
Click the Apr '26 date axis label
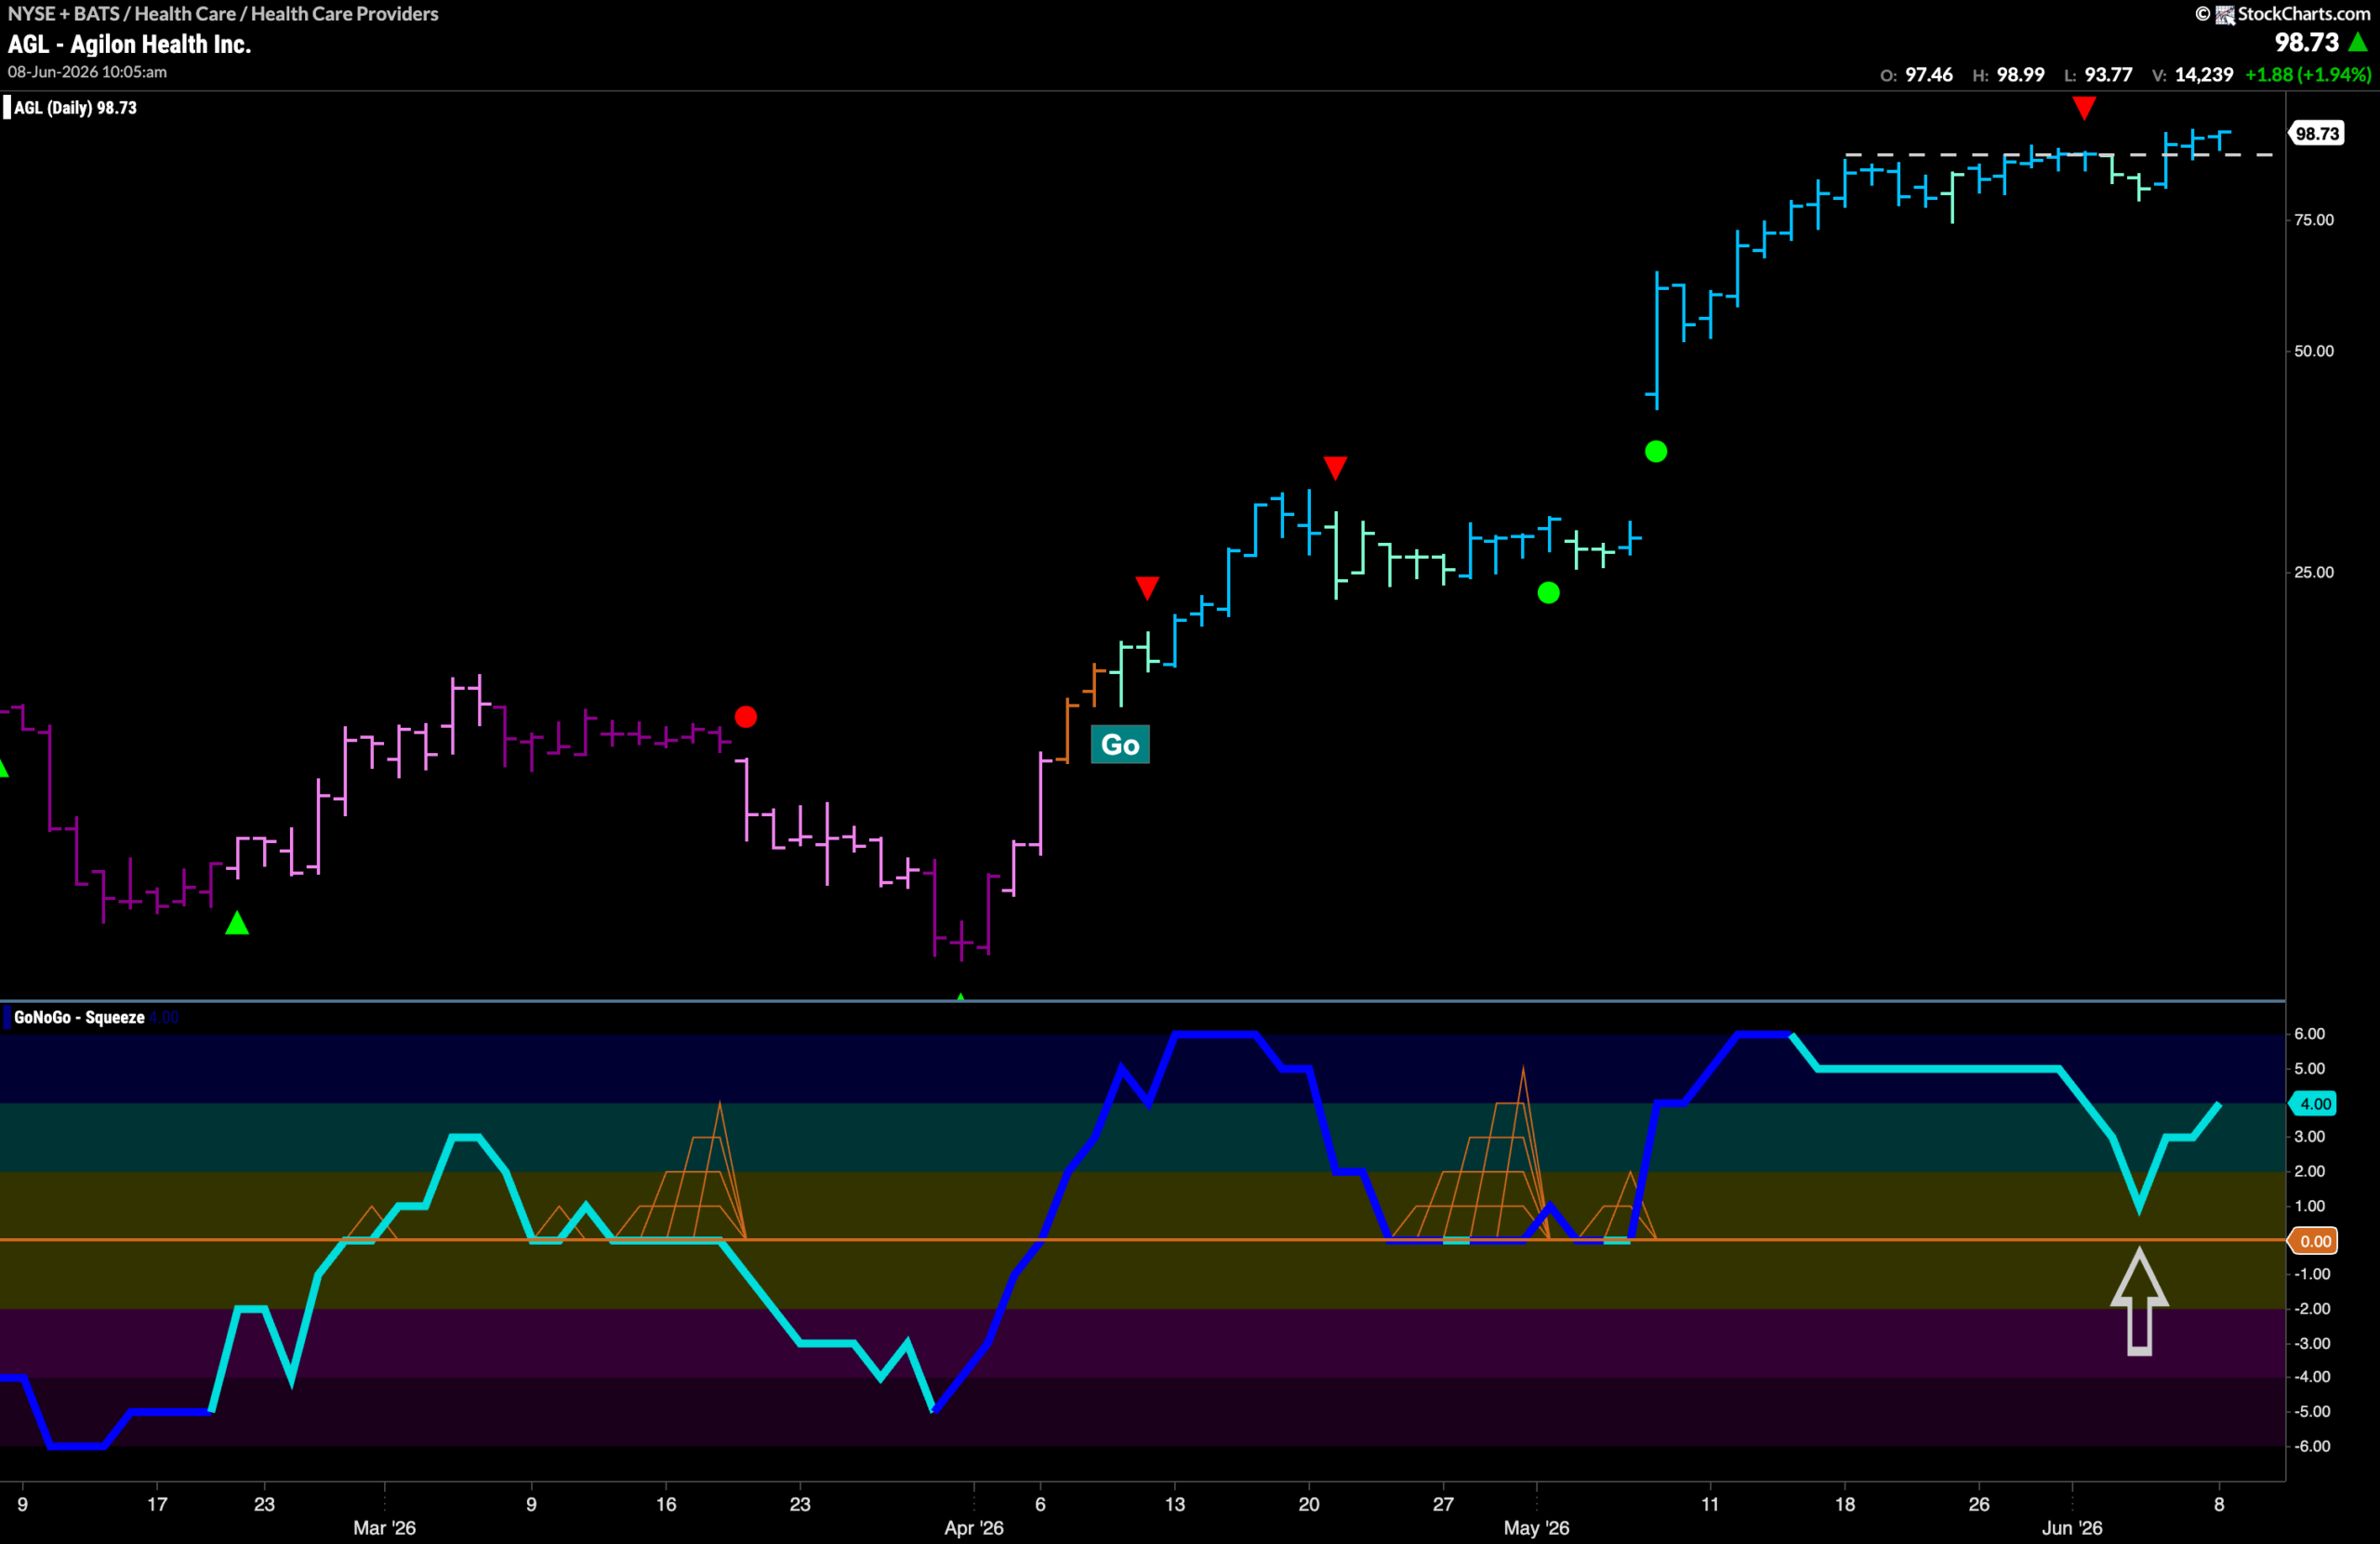click(974, 1528)
